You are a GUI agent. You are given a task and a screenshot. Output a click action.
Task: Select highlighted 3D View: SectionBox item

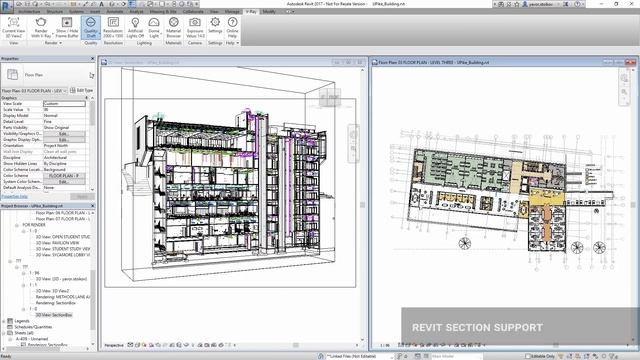[x=54, y=315]
